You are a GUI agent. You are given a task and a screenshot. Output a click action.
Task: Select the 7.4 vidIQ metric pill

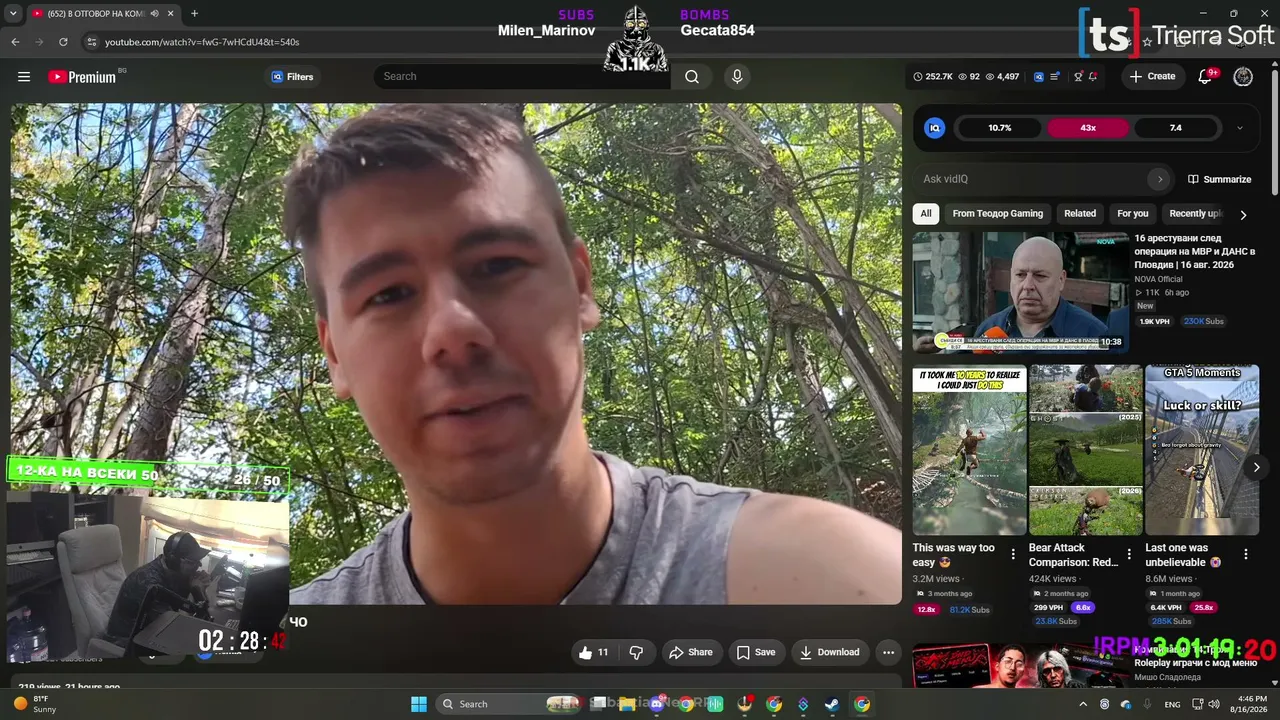[x=1176, y=128]
